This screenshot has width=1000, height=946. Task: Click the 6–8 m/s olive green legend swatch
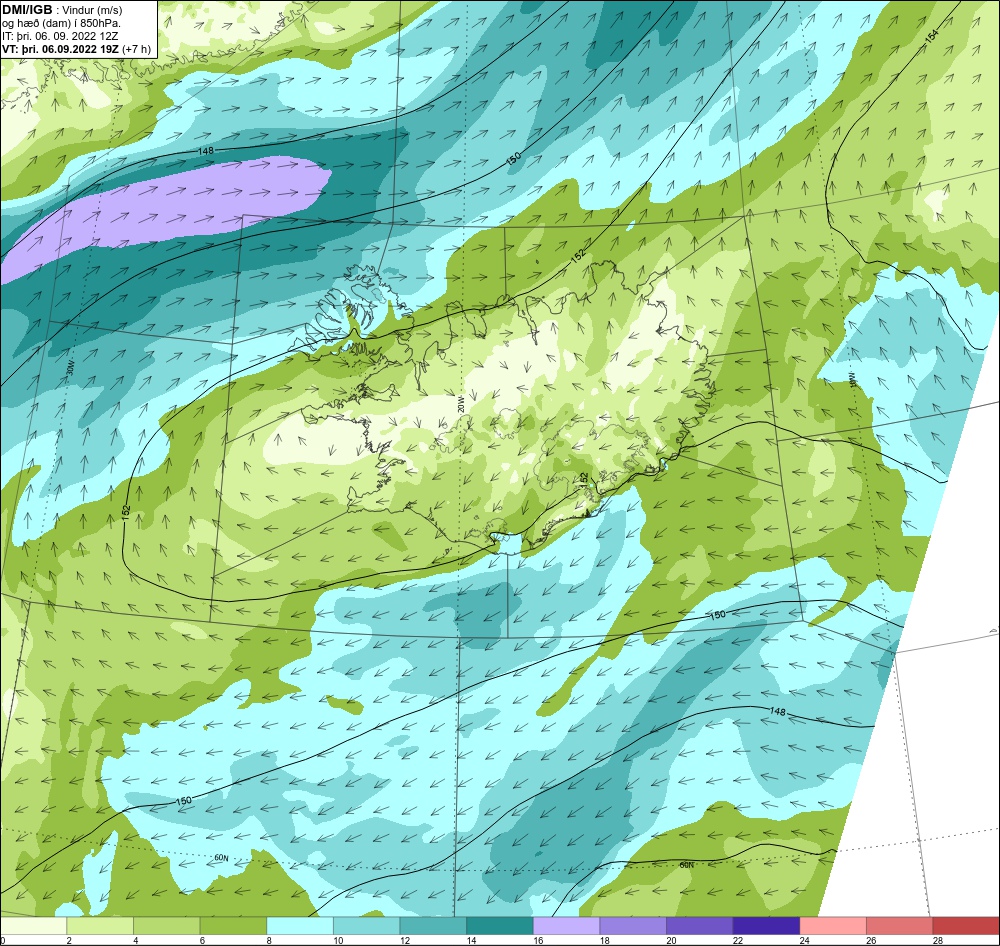point(233,926)
